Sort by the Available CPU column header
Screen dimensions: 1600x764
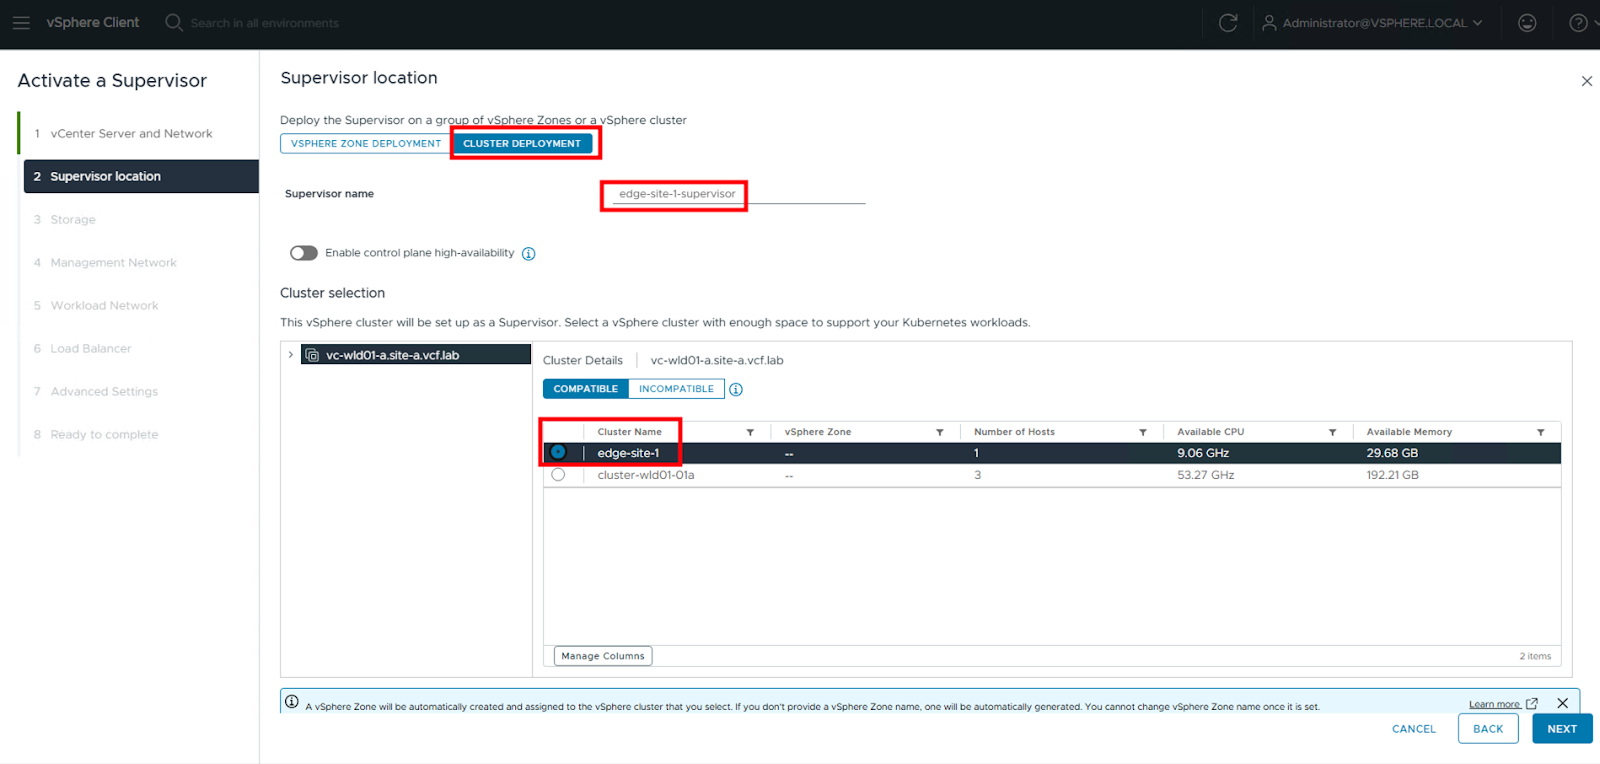point(1211,432)
